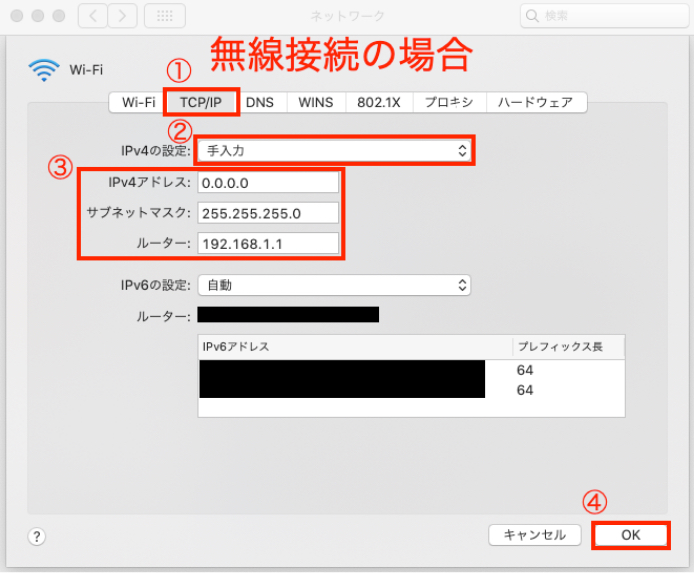Open the IPv4の設定 dropdown showing 手入力
This screenshot has width=694, height=573.
(x=334, y=151)
